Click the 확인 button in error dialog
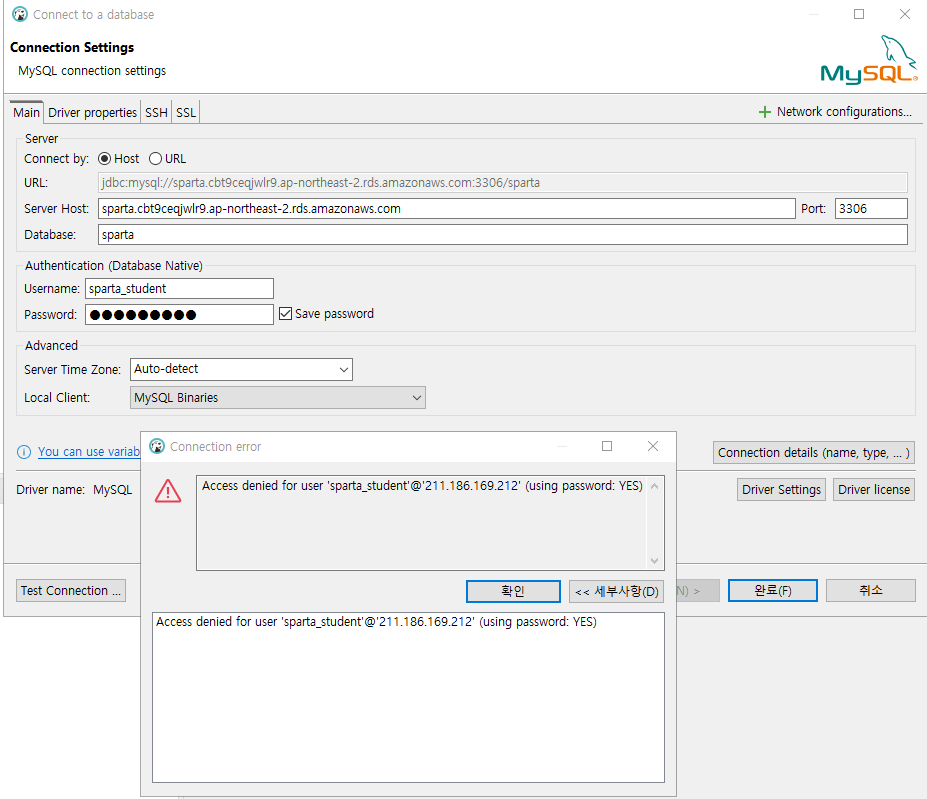 pyautogui.click(x=513, y=591)
